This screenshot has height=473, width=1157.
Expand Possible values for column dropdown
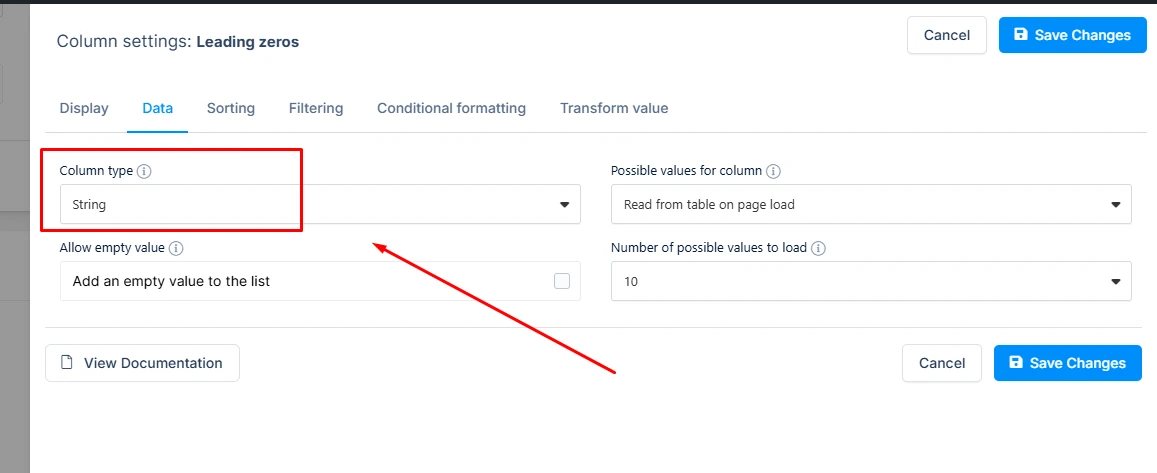point(871,204)
